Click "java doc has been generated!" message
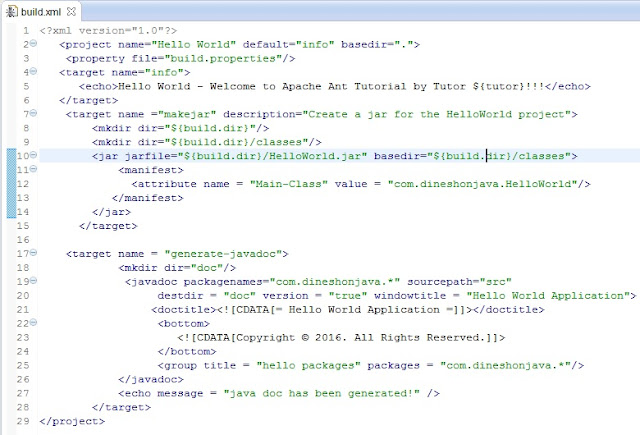The image size is (640, 435). pyautogui.click(x=322, y=393)
